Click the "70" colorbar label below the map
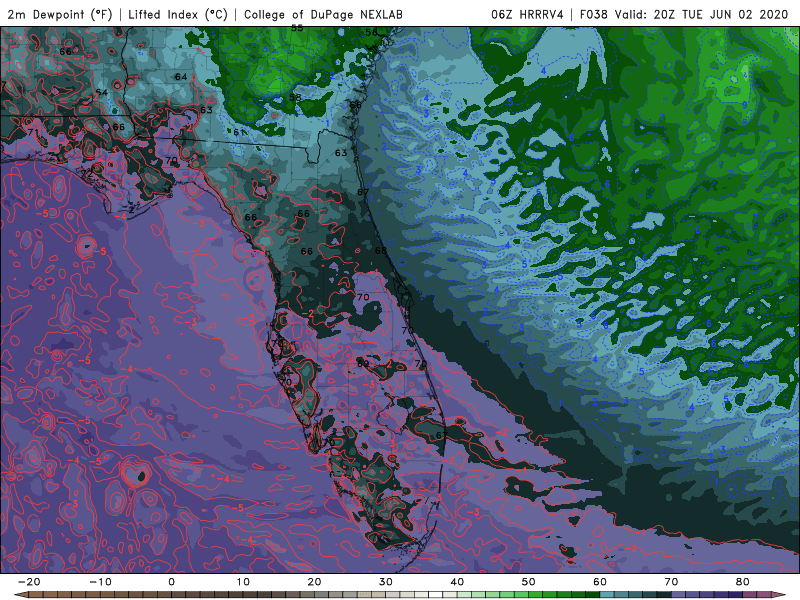The width and height of the screenshot is (800, 600). click(671, 582)
